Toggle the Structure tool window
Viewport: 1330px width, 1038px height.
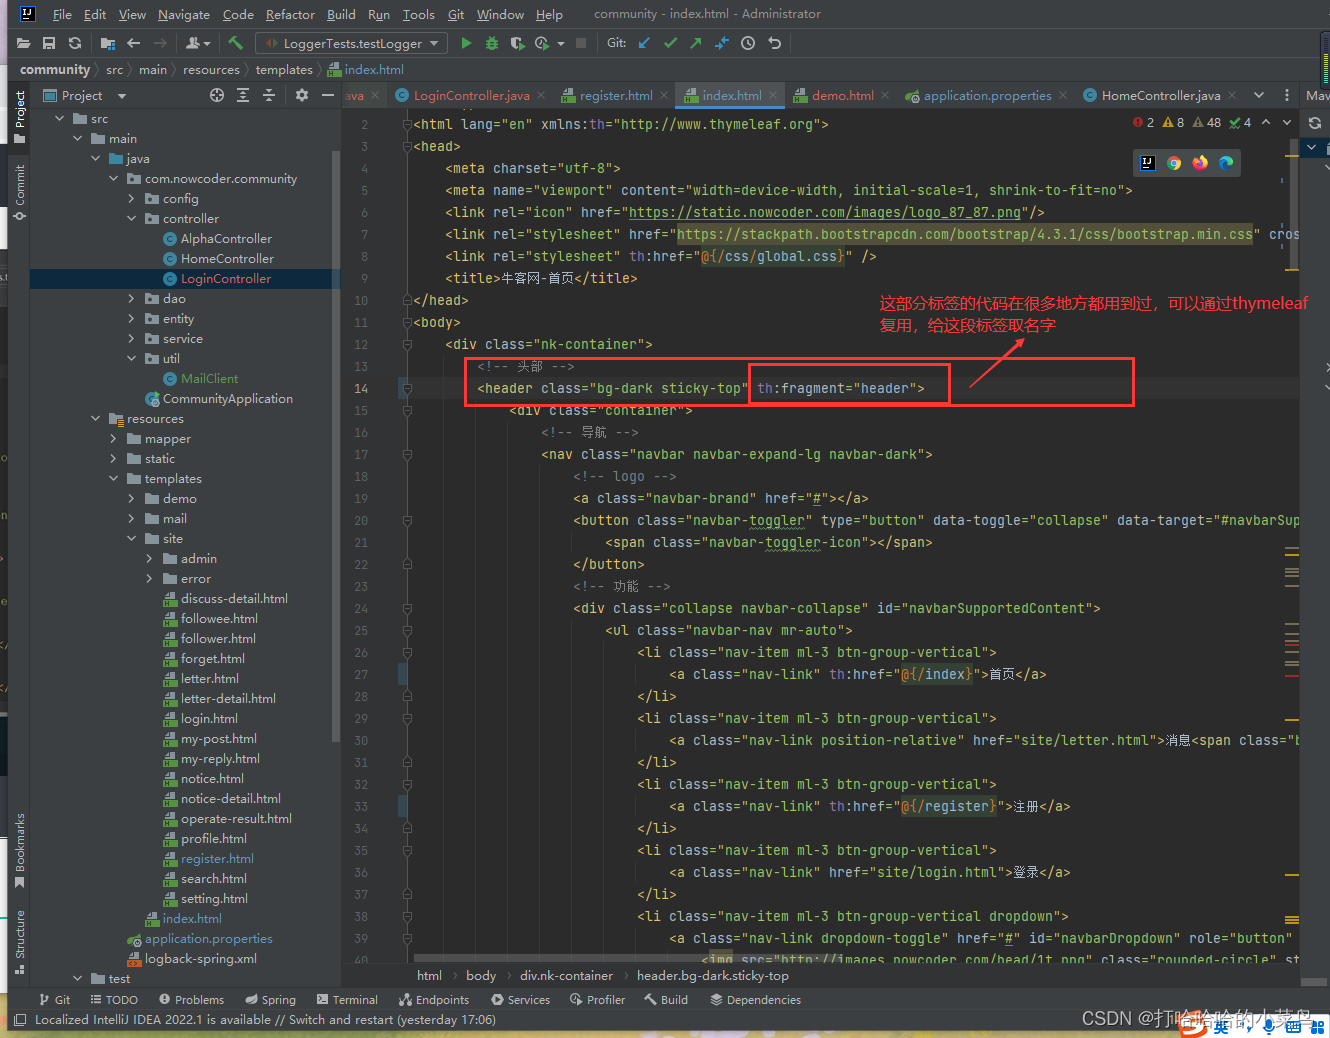tap(19, 942)
